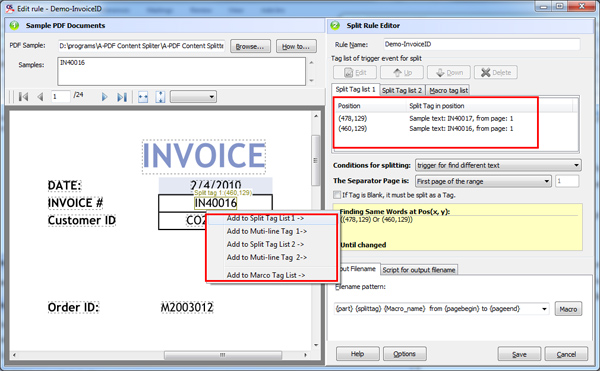Open the zoom level dropdown
Image resolution: width=600 pixels, height=371 pixels.
pos(193,97)
